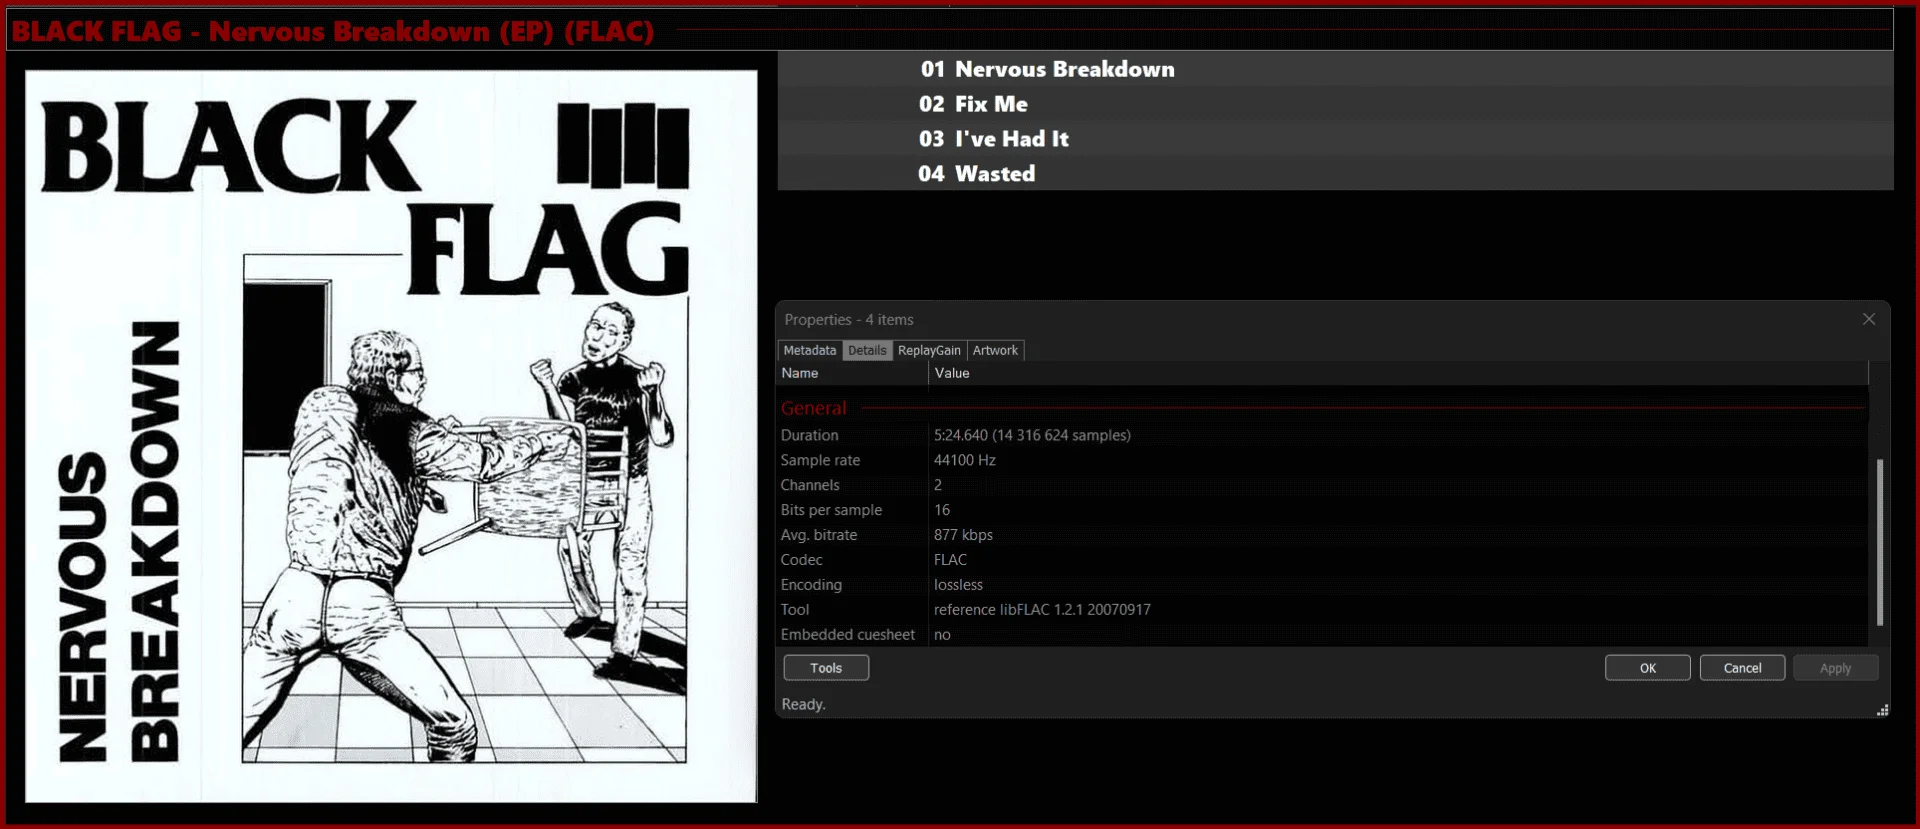Click the Codec row label
This screenshot has width=1920, height=829.
(x=802, y=560)
